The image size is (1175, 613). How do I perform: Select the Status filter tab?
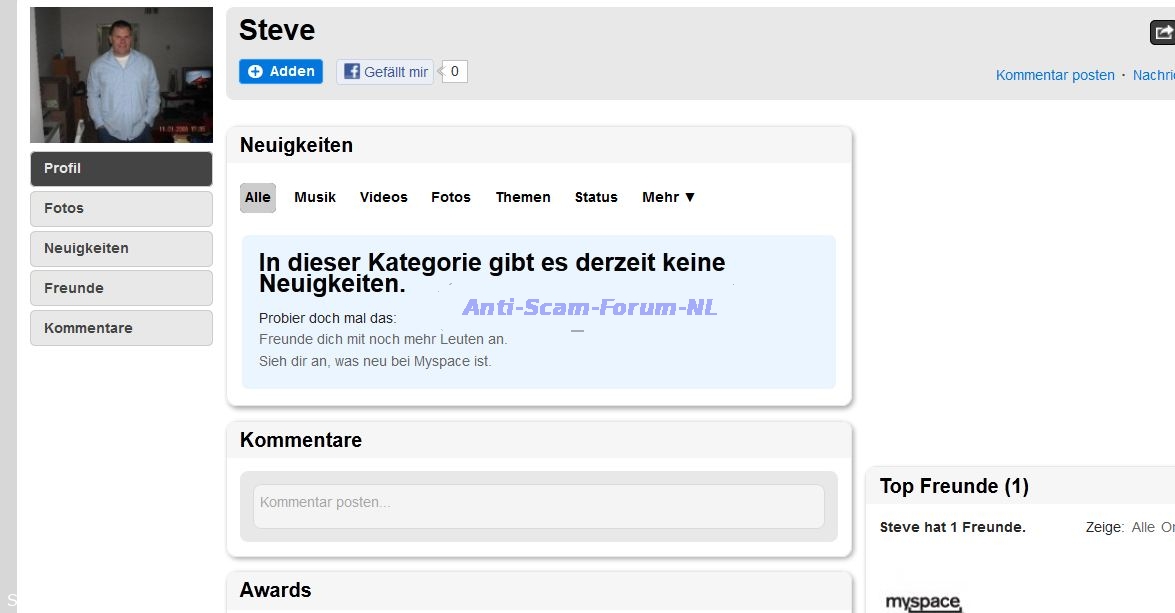[x=596, y=197]
